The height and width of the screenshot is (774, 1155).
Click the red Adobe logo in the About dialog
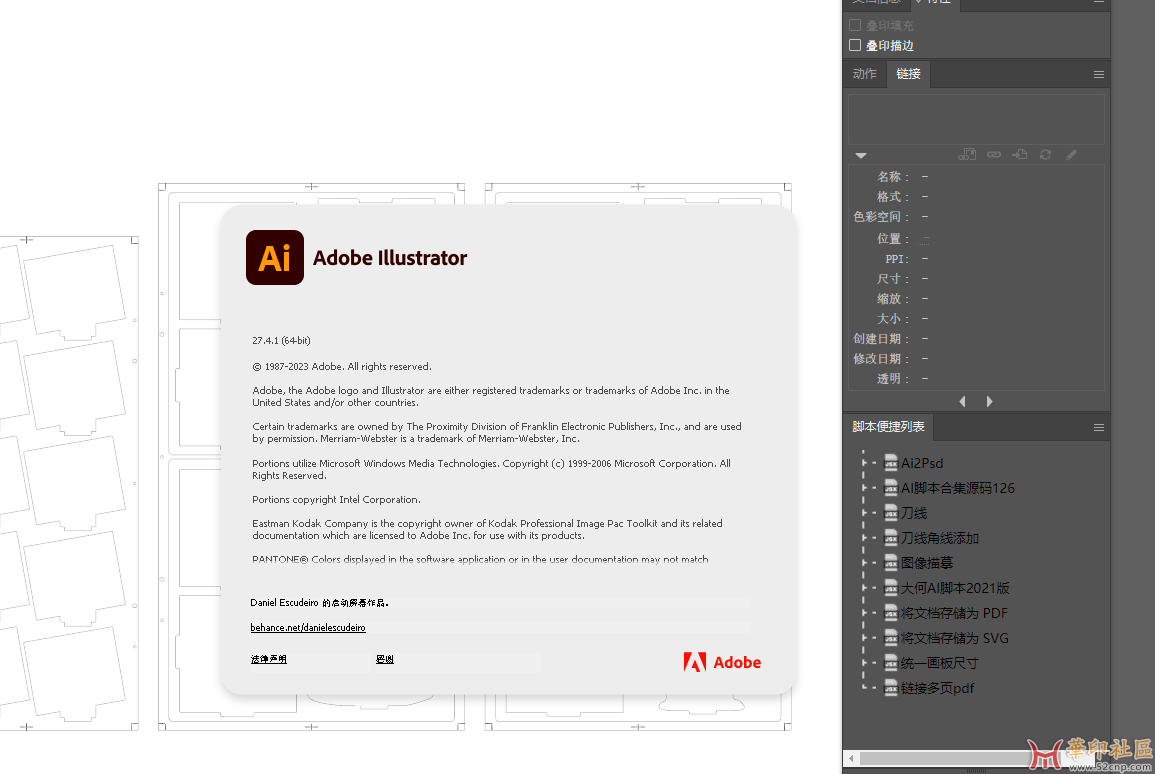click(x=722, y=662)
